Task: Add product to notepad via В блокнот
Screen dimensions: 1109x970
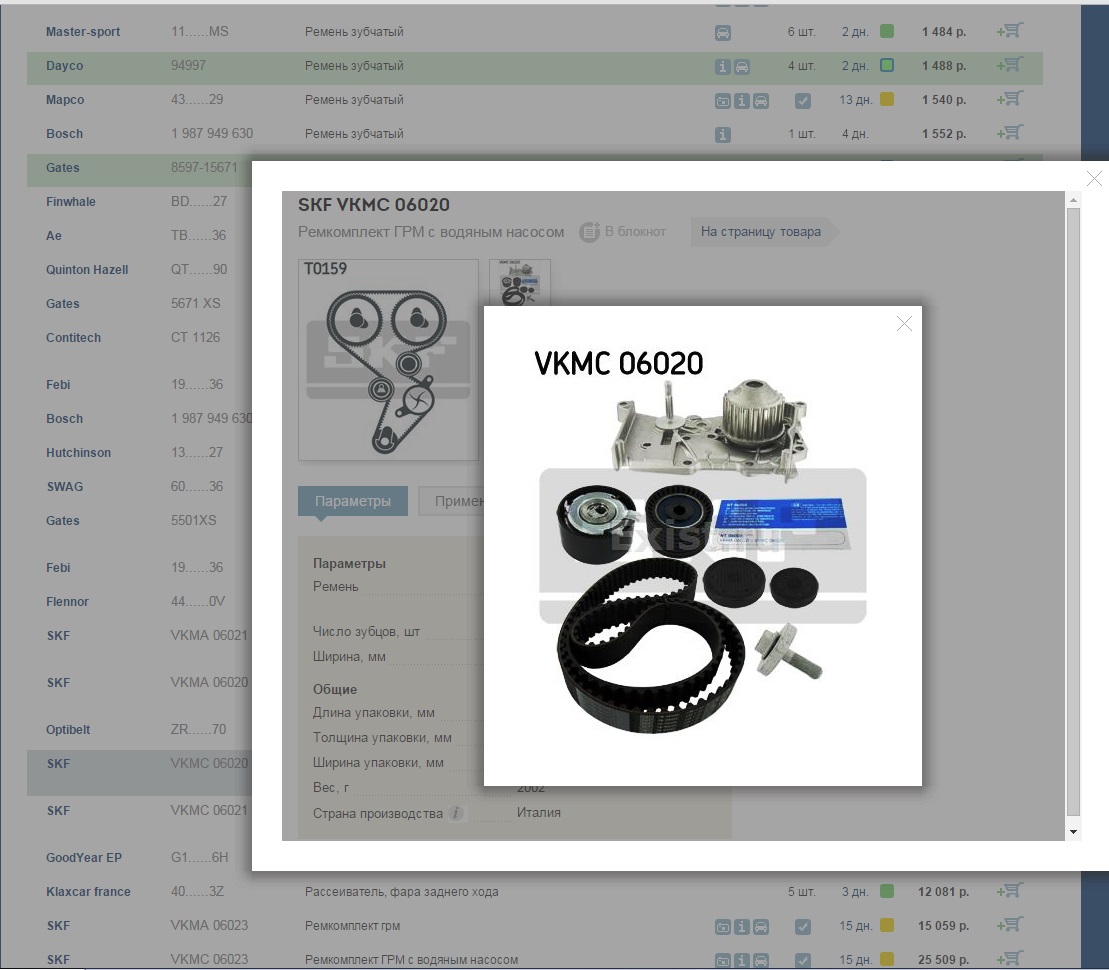Action: click(x=623, y=231)
